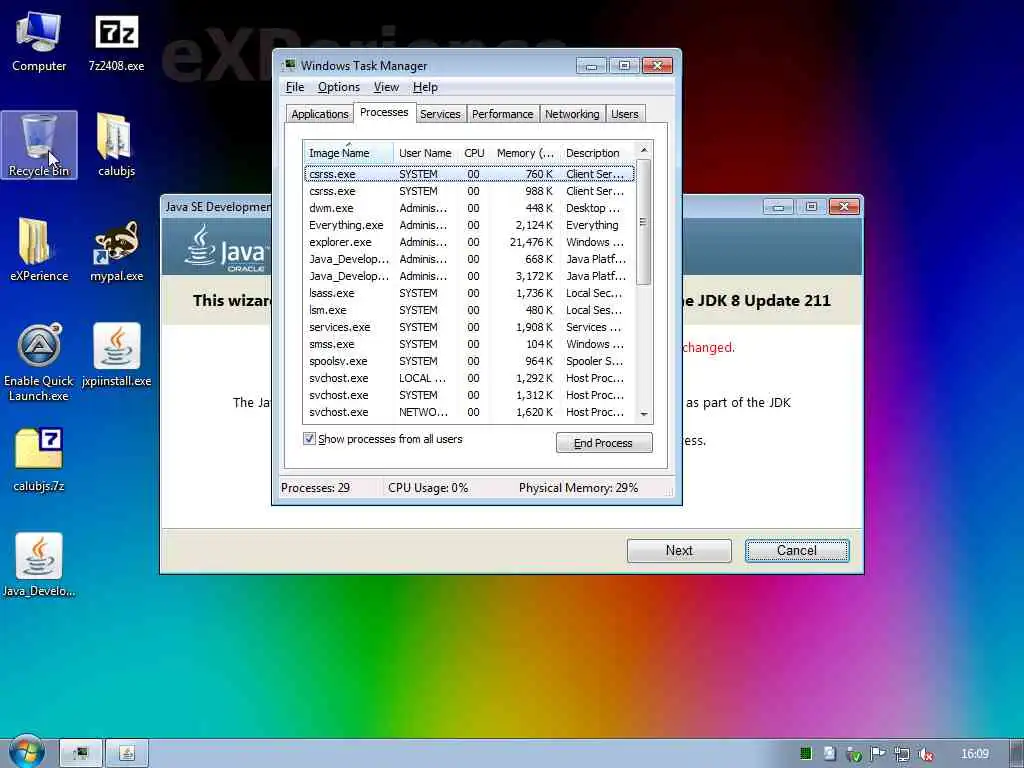Click the clock showing 16:09
1024x768 pixels.
point(974,754)
